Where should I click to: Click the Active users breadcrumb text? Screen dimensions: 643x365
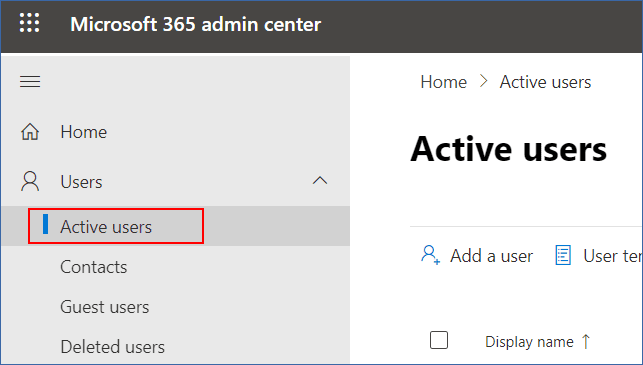(545, 82)
